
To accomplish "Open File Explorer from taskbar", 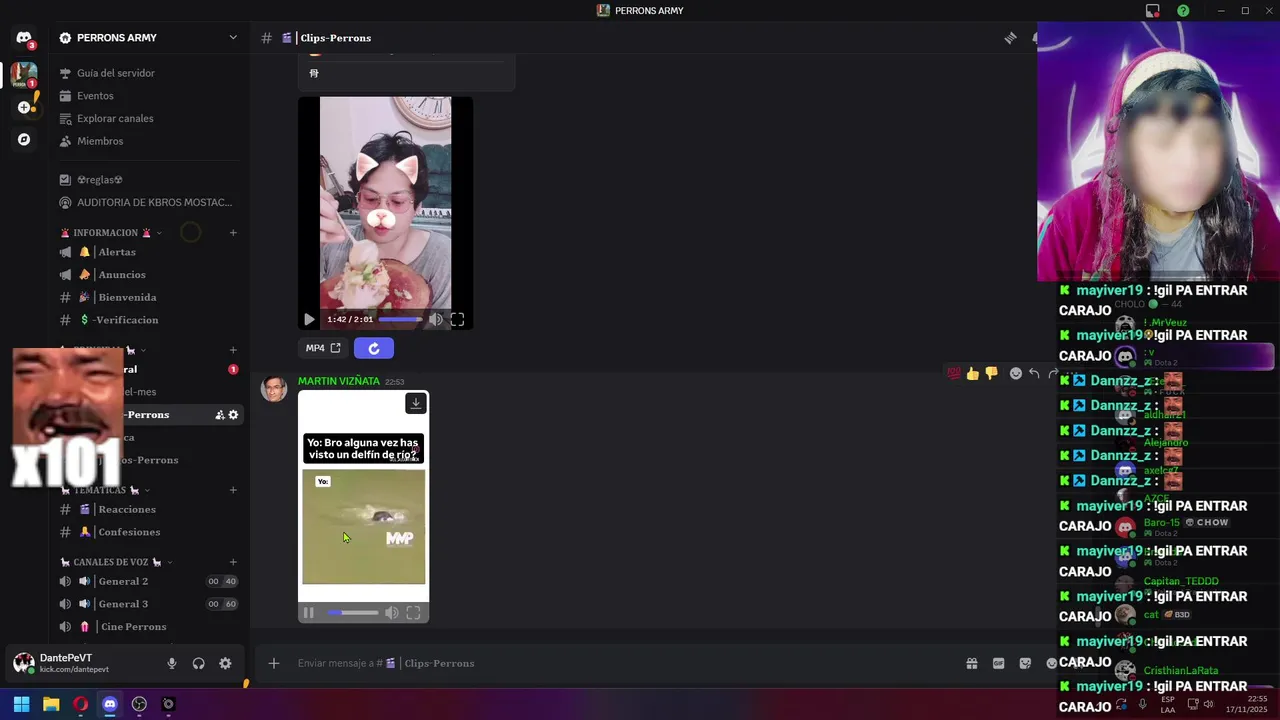I will pos(51,704).
